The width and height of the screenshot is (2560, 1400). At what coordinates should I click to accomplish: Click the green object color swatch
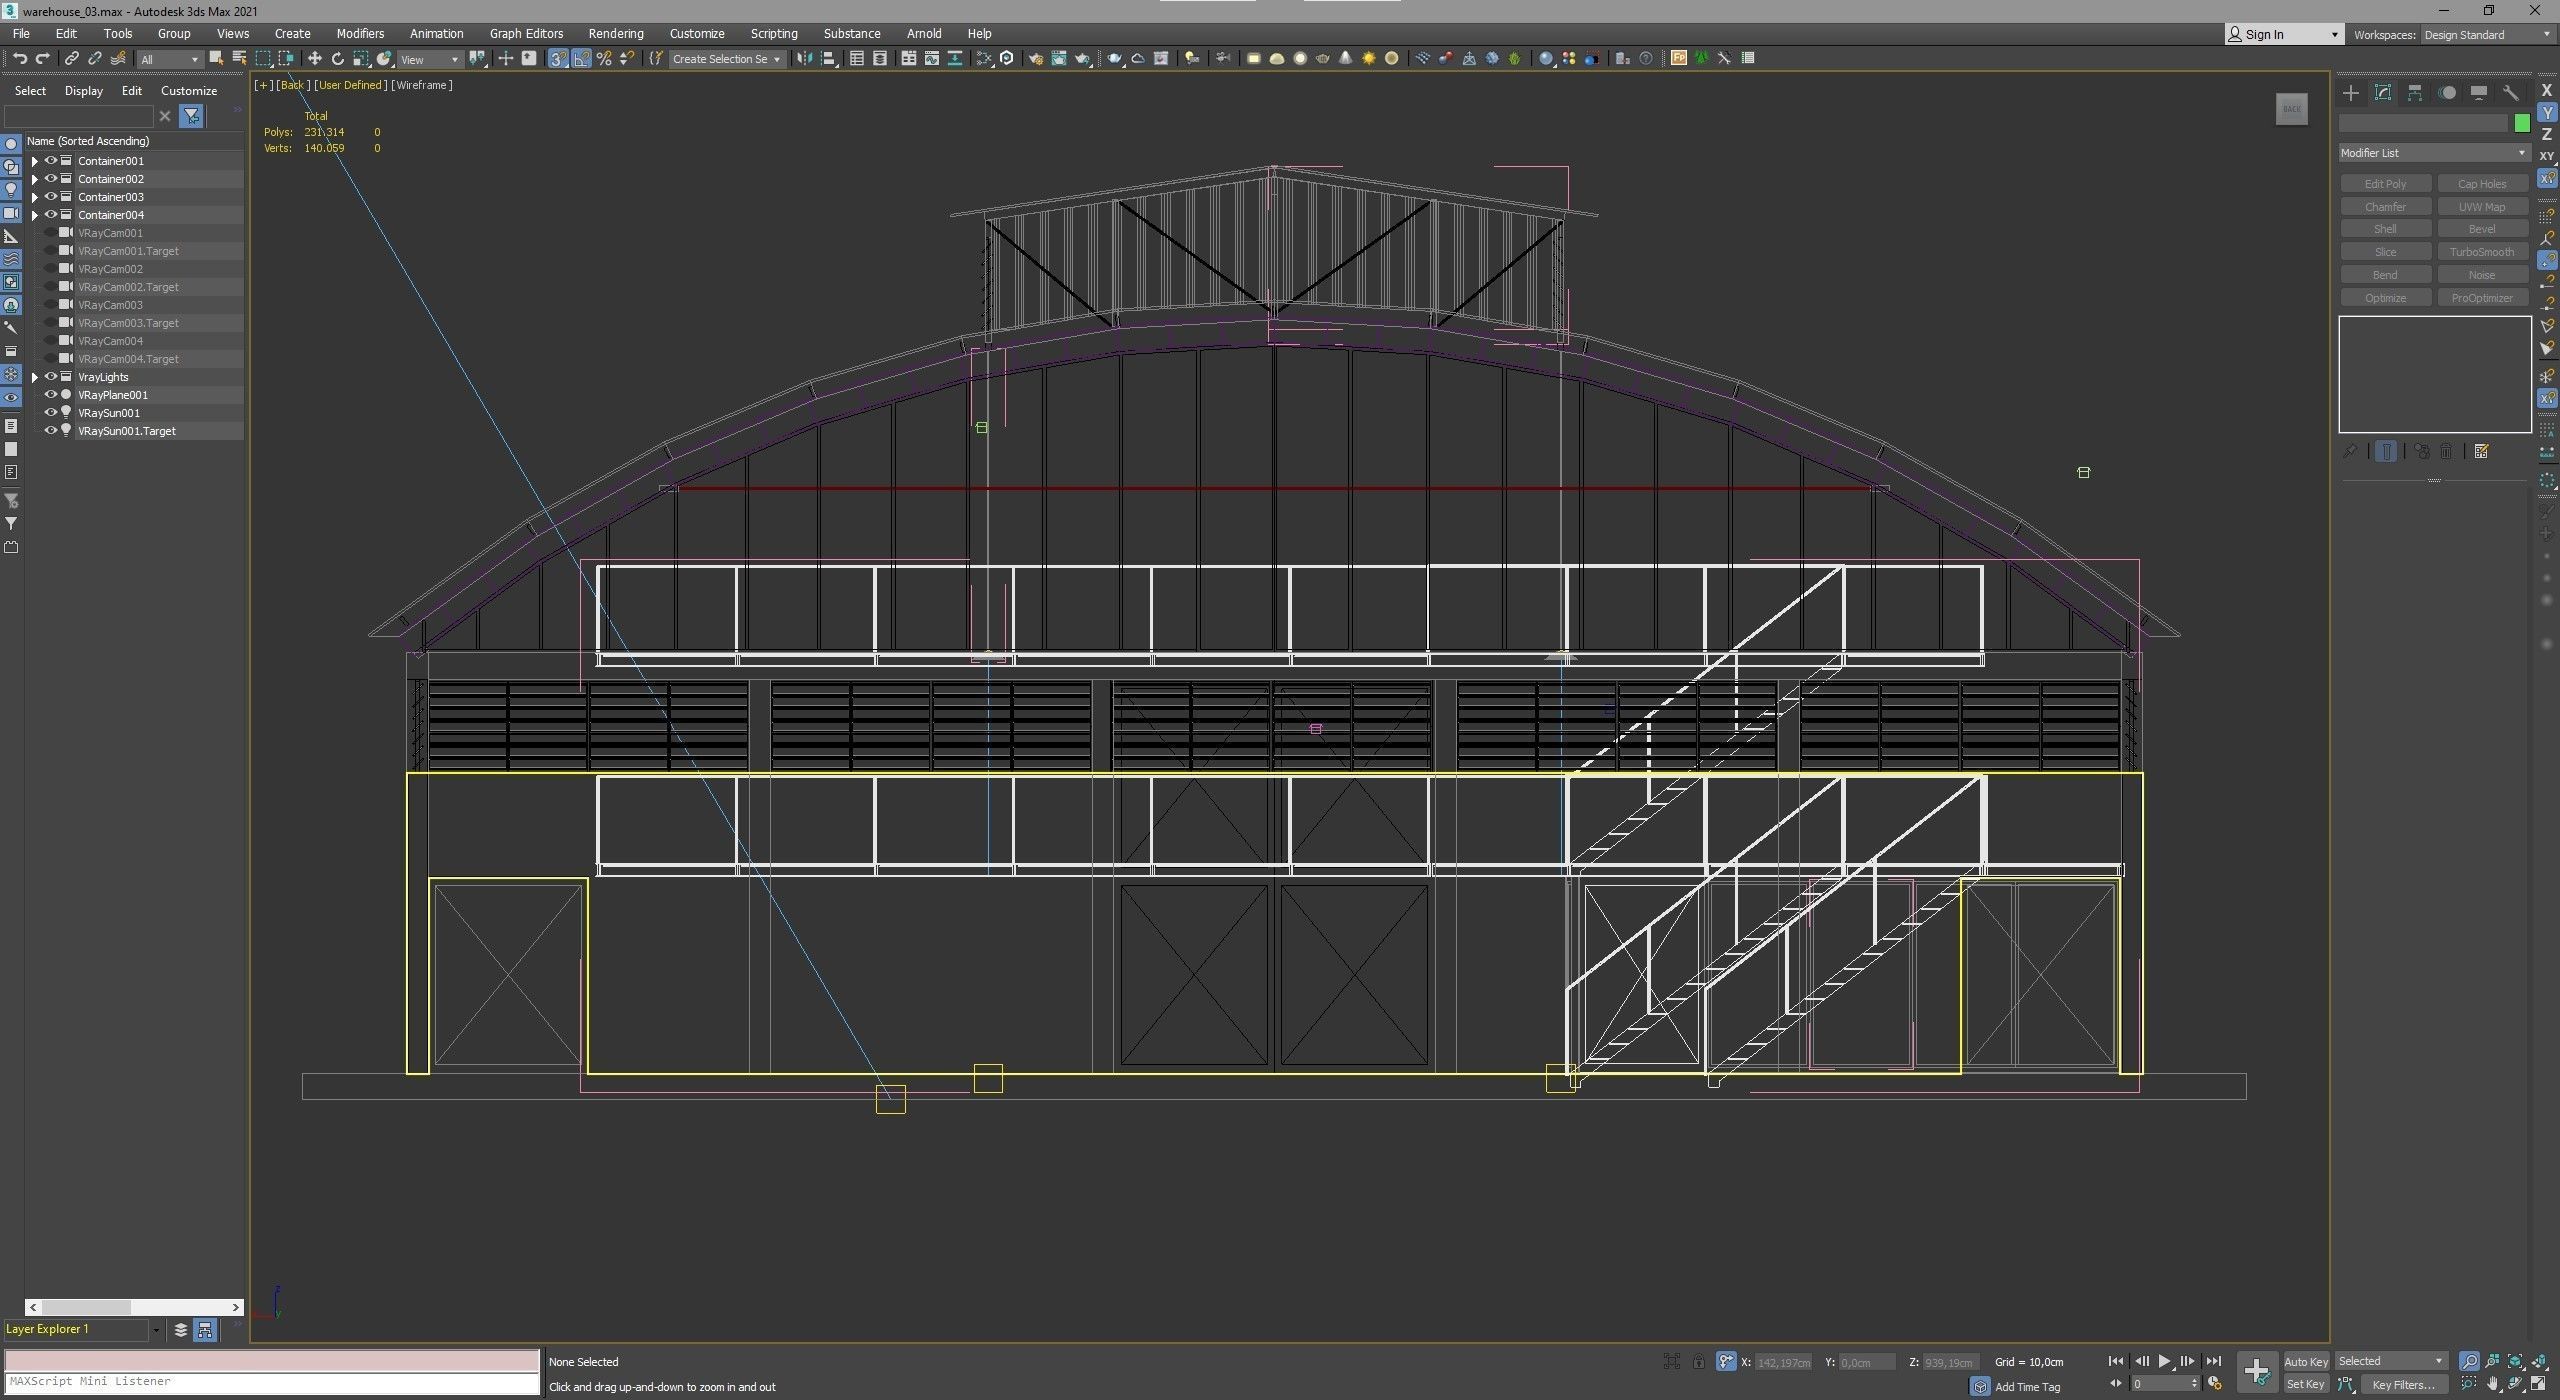(2521, 123)
